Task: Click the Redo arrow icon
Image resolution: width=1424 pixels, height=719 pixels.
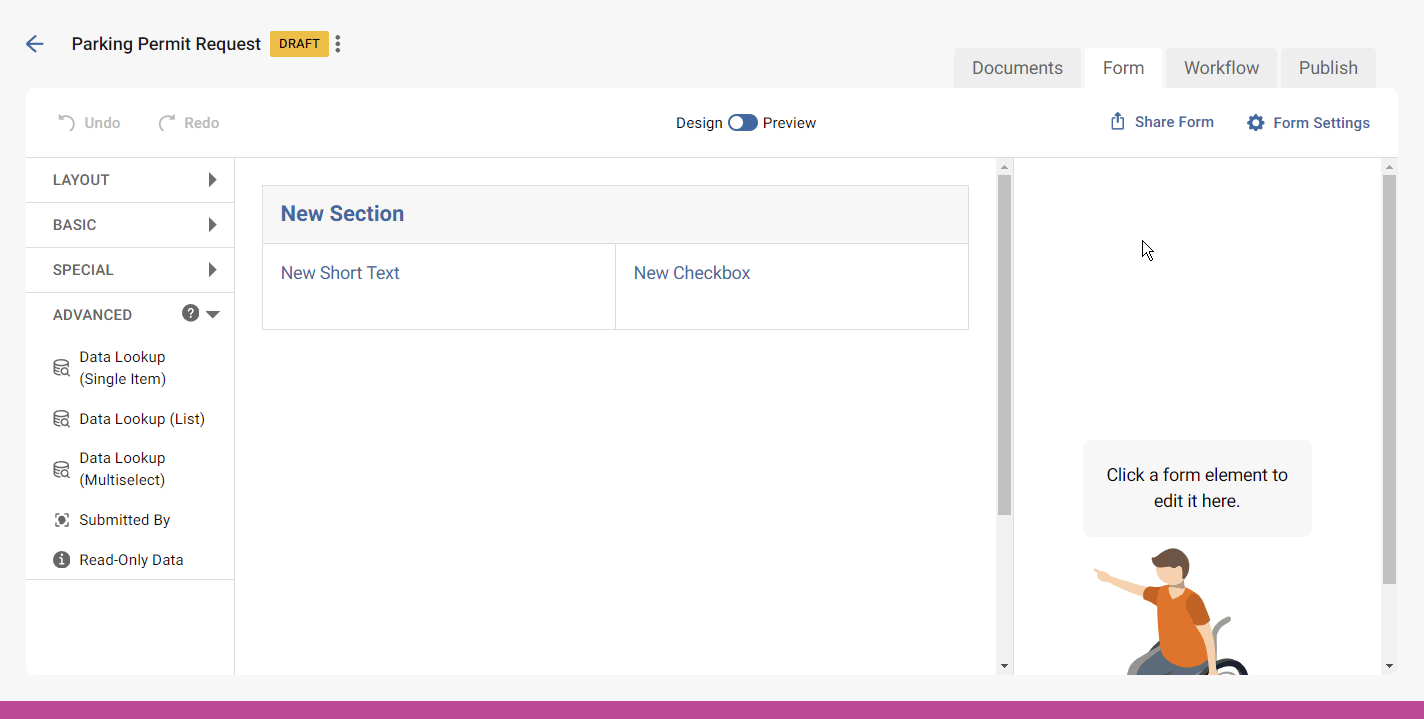Action: click(167, 123)
